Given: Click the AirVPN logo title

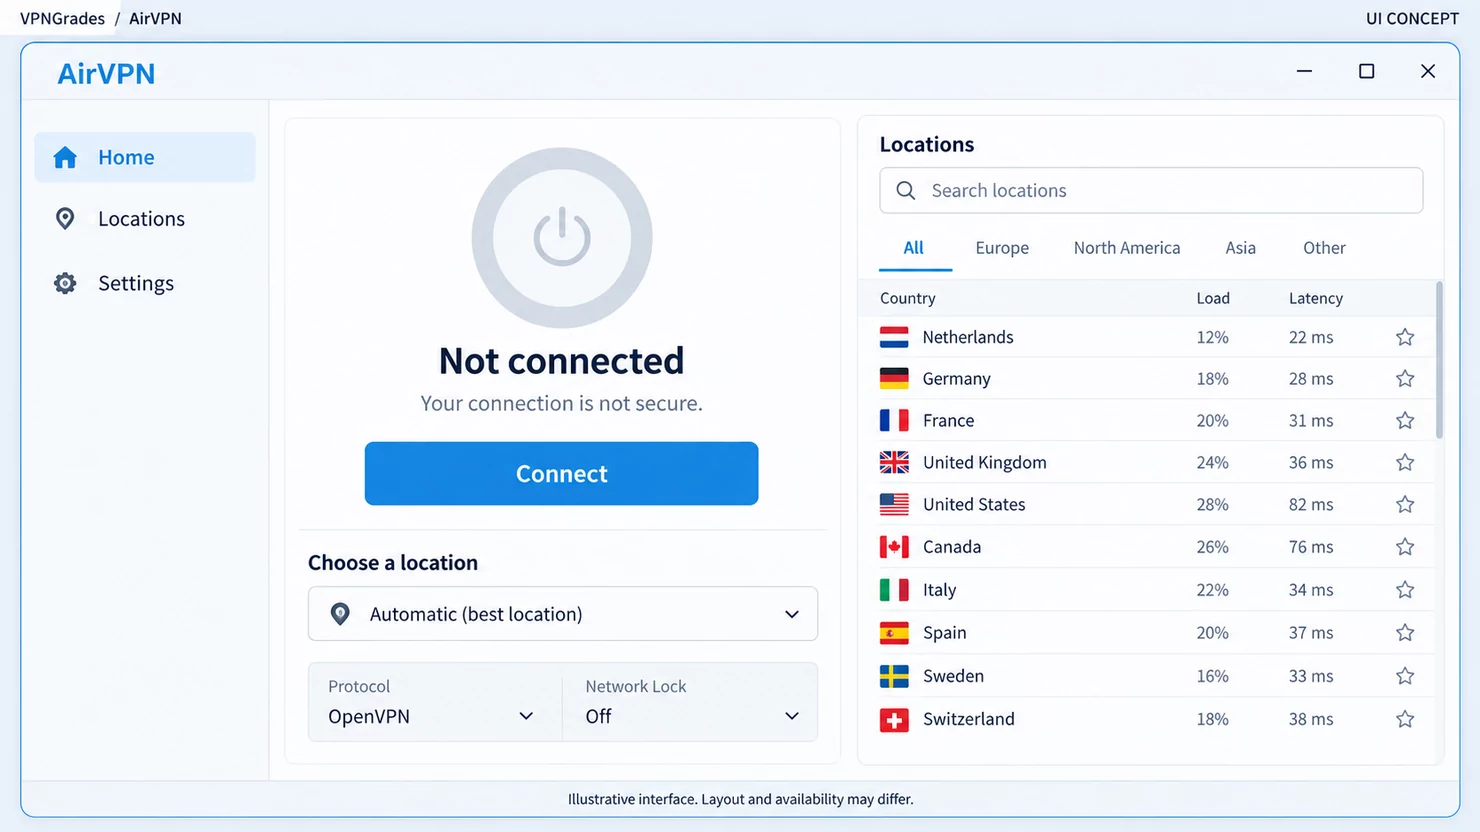Looking at the screenshot, I should click(106, 73).
